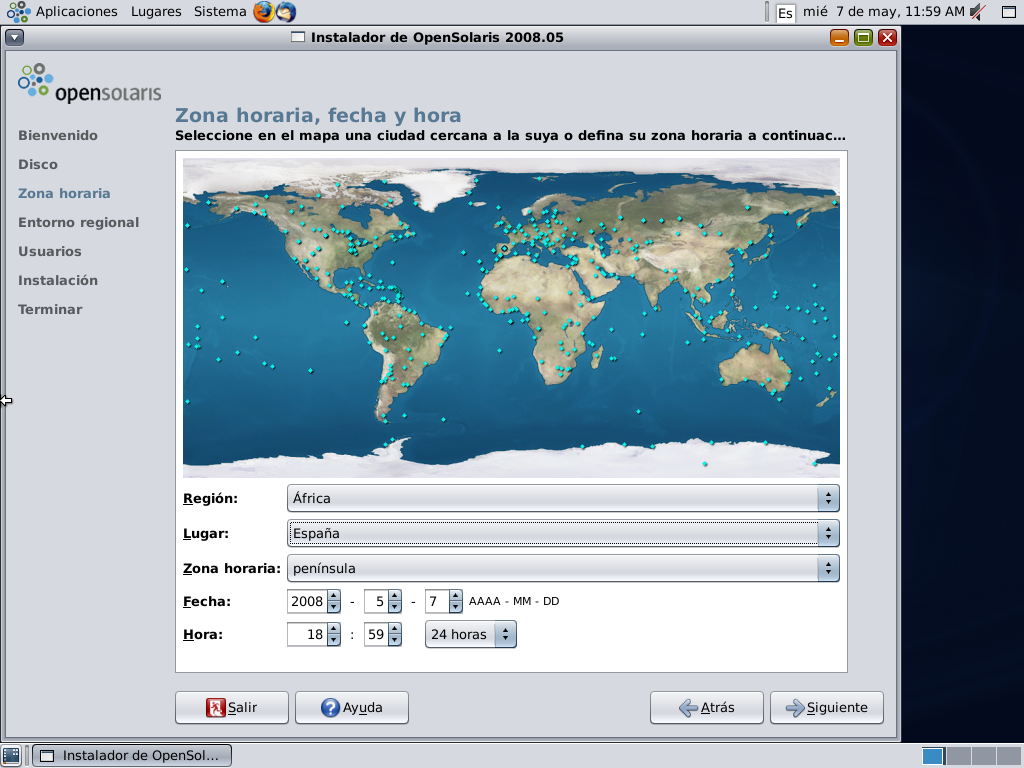Expand the Región dropdown showing África
Viewport: 1024px width, 768px height.
pyautogui.click(x=562, y=498)
